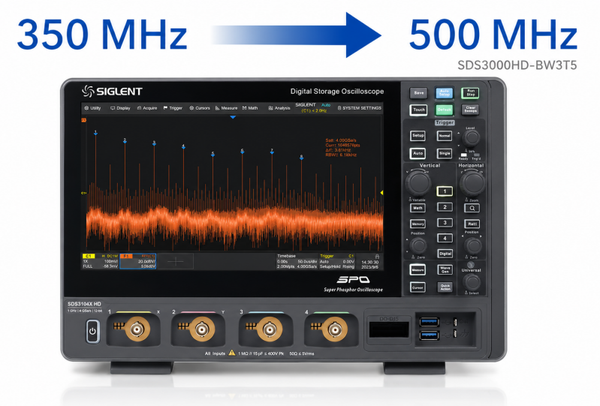This screenshot has height=406, width=600.
Task: Open the Analysis menu
Action: pos(279,108)
